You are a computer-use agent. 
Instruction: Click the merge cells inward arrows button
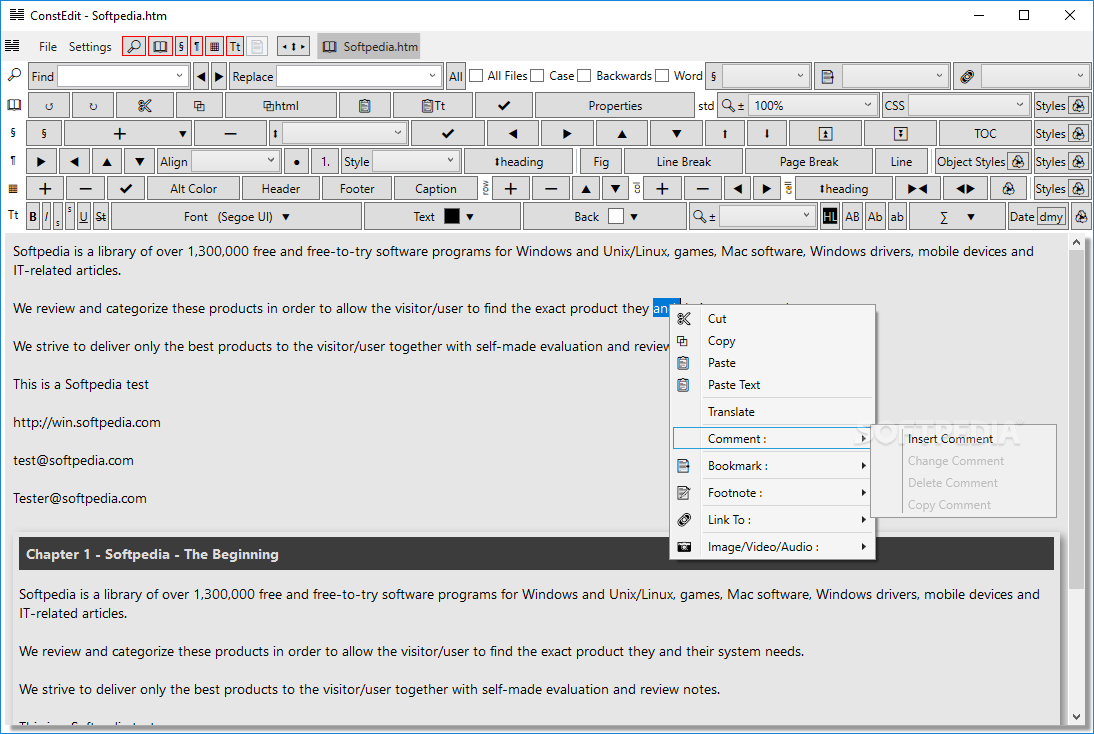[x=917, y=188]
